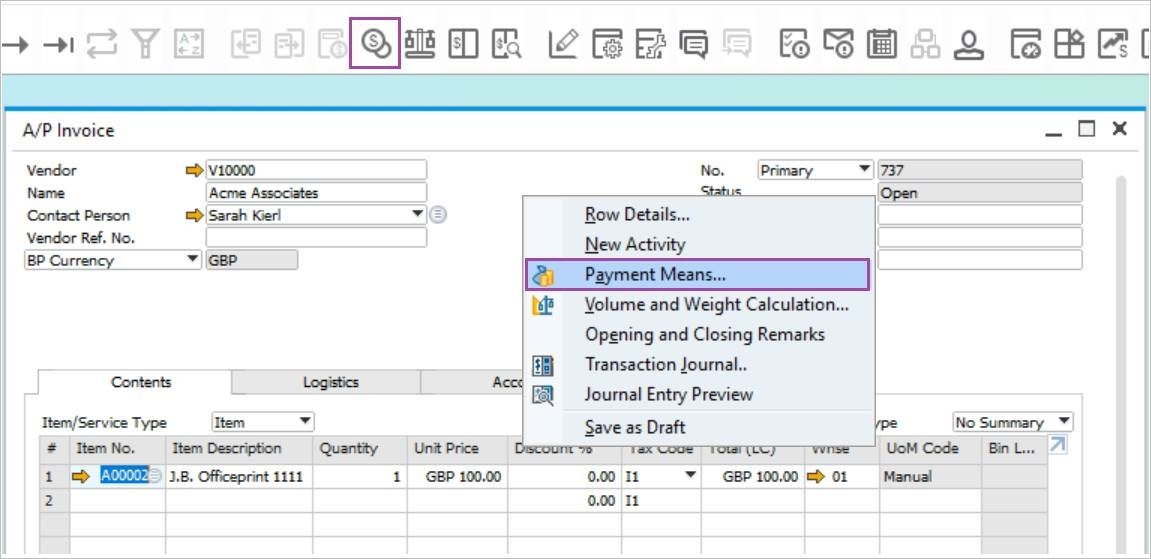The height and width of the screenshot is (559, 1151).
Task: Open Volume and Weight Calculation scales toolbar icon
Action: [420, 44]
